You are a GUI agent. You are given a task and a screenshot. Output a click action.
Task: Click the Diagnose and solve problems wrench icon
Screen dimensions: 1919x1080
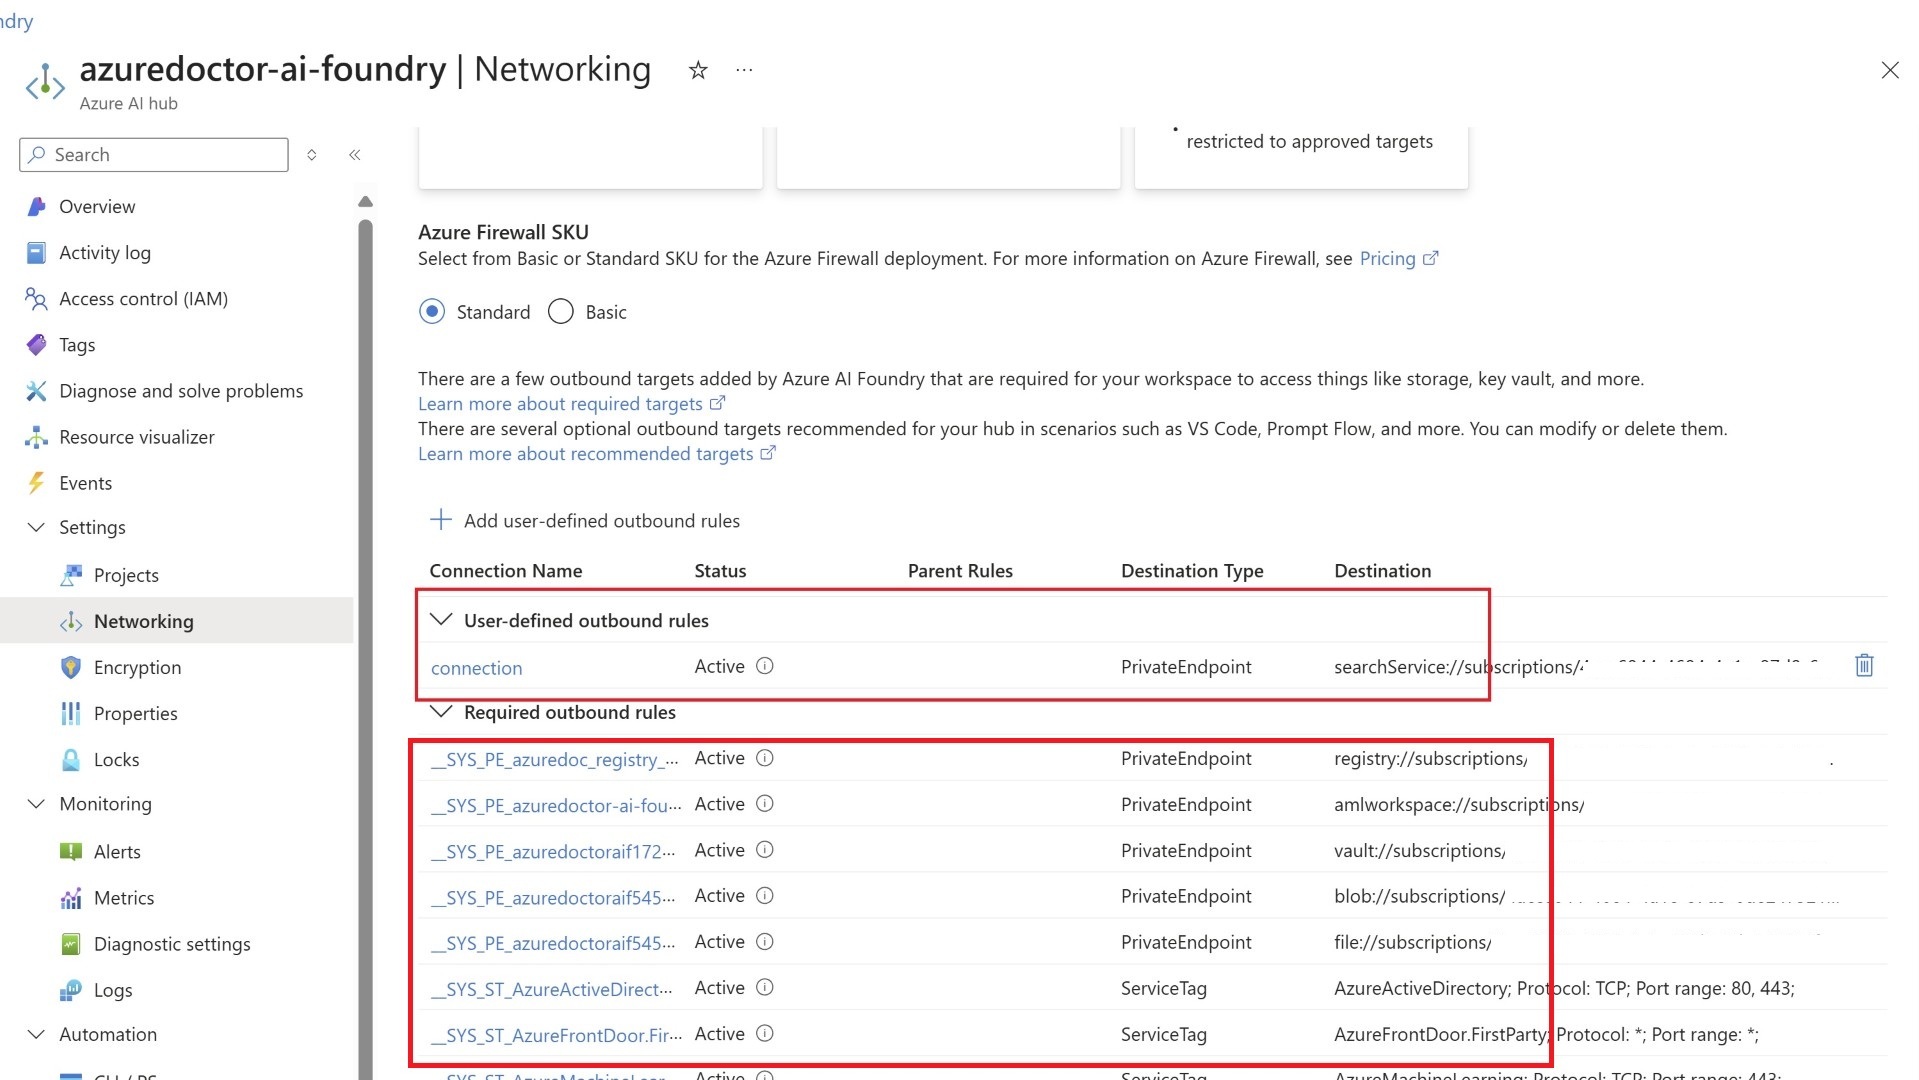point(36,391)
